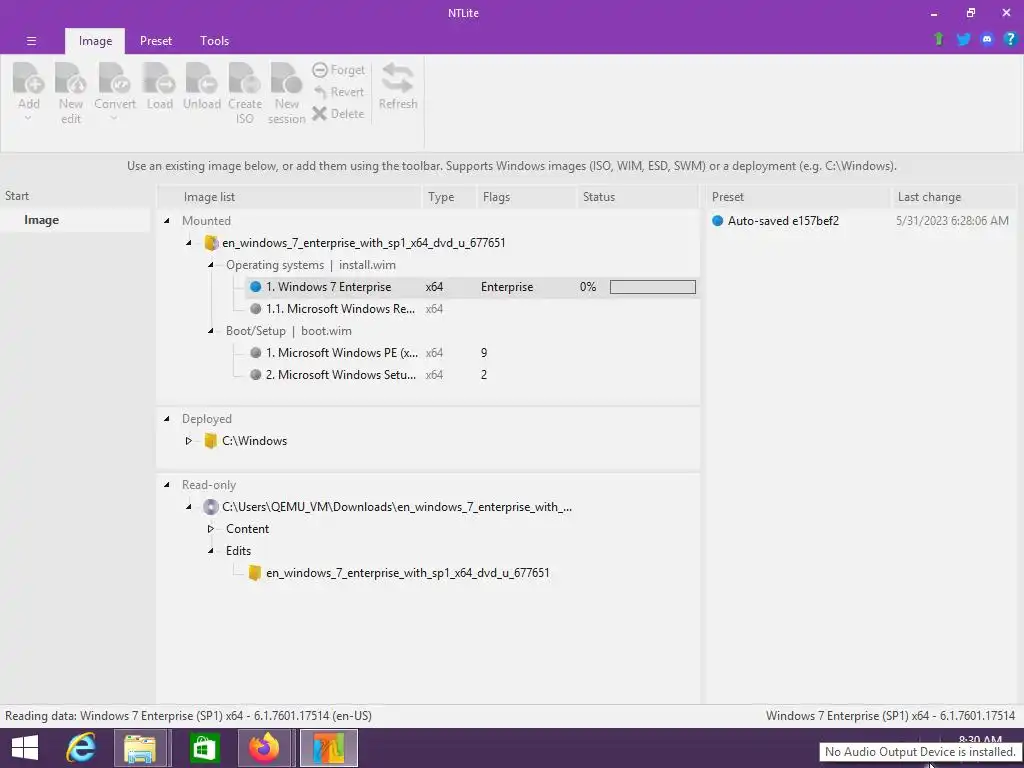This screenshot has width=1024, height=768.
Task: Click the Convert image toolbar icon
Action: click(114, 78)
